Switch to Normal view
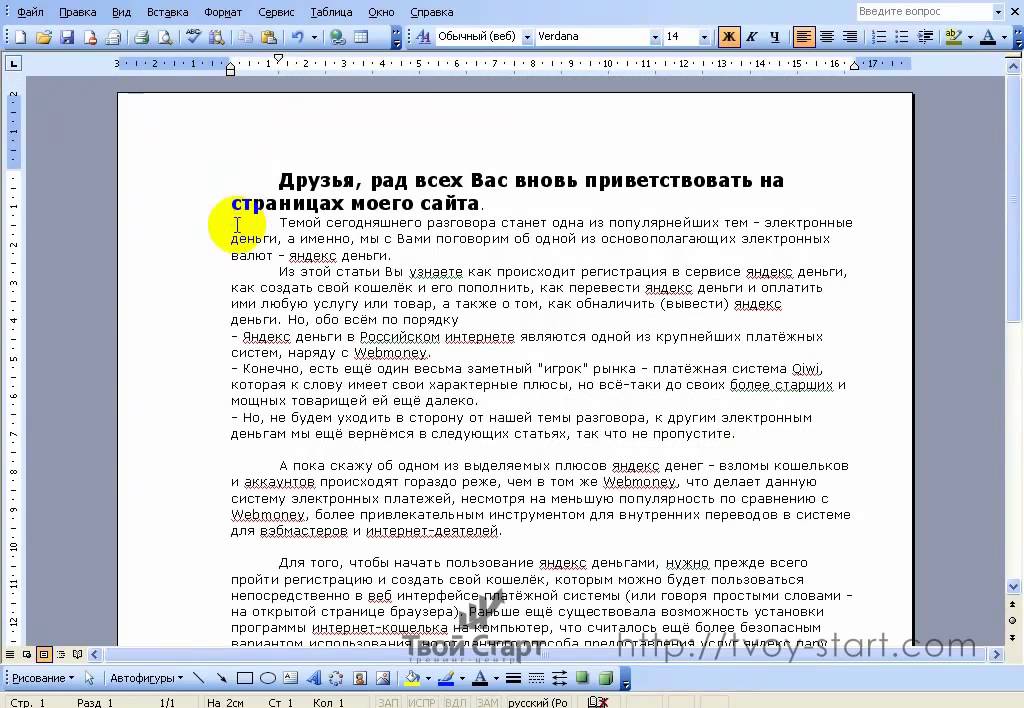This screenshot has height=708, width=1024. [10, 654]
